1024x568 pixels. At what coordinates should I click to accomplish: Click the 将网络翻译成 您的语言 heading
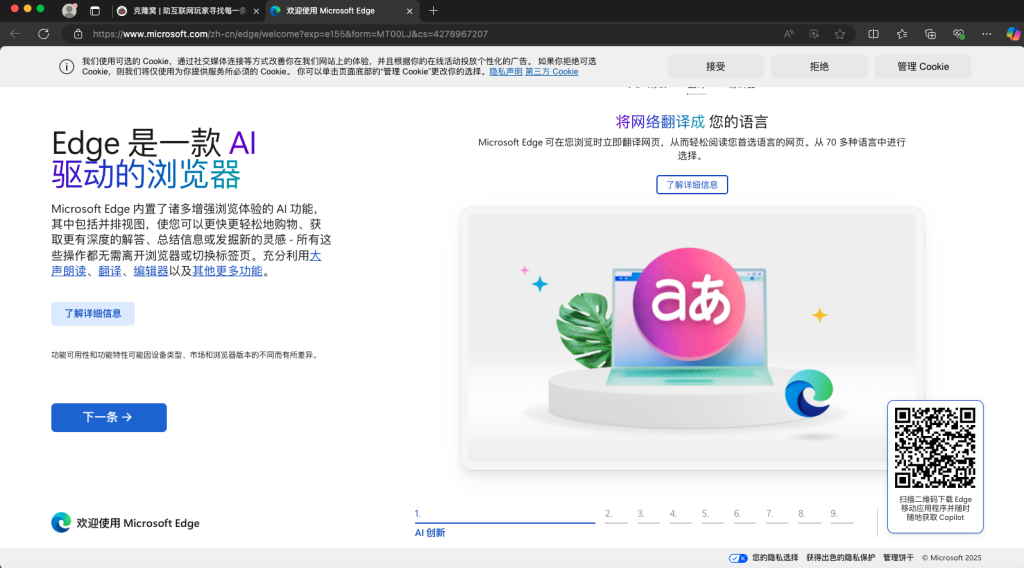[692, 121]
